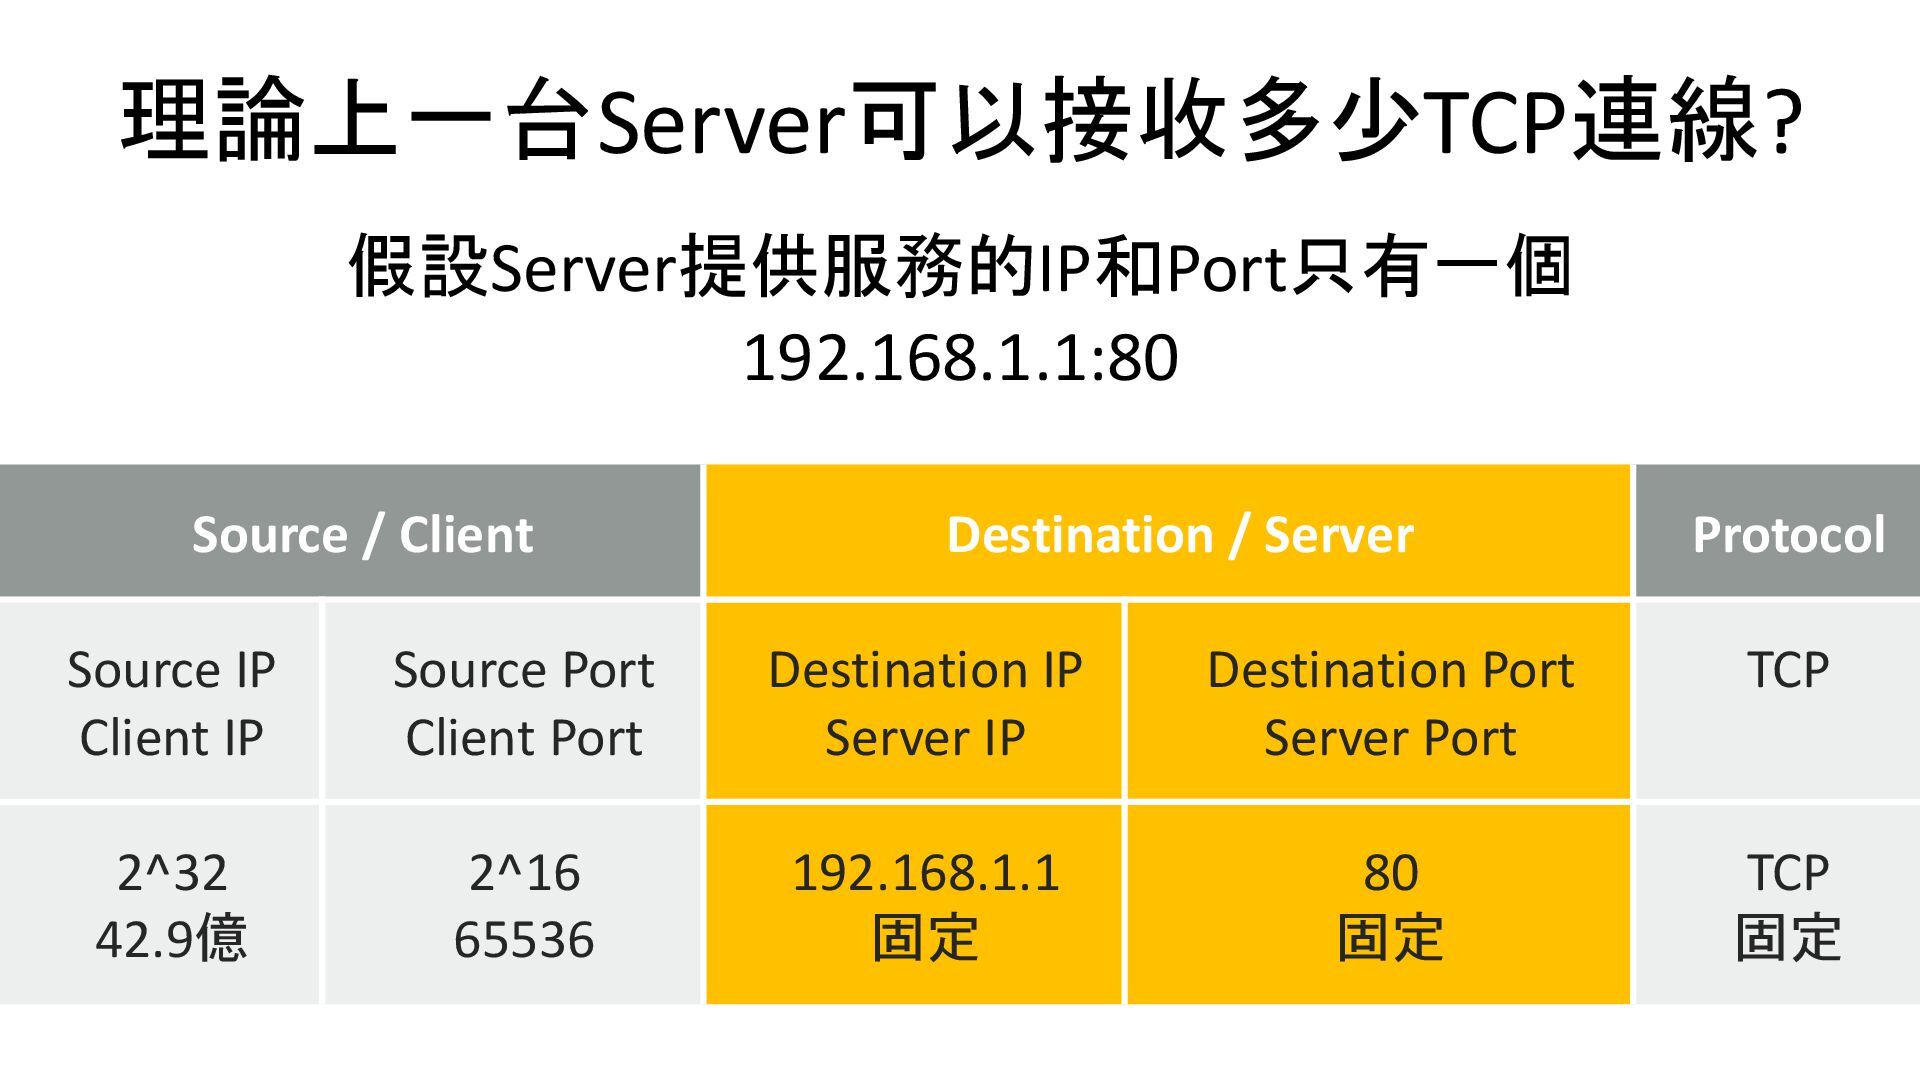
Task: Click the TCP 固定 cell
Action: tap(1778, 904)
